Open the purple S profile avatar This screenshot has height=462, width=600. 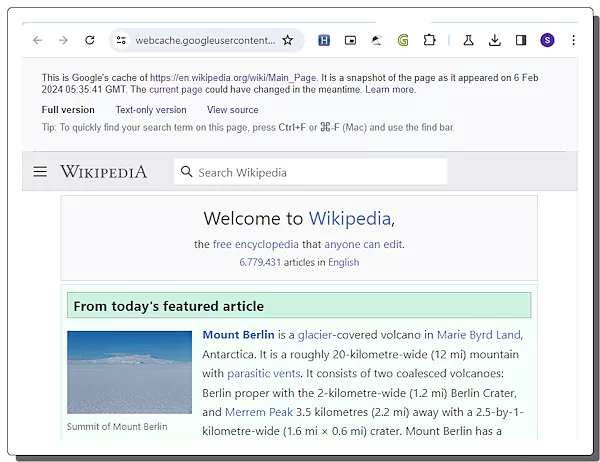click(x=547, y=40)
